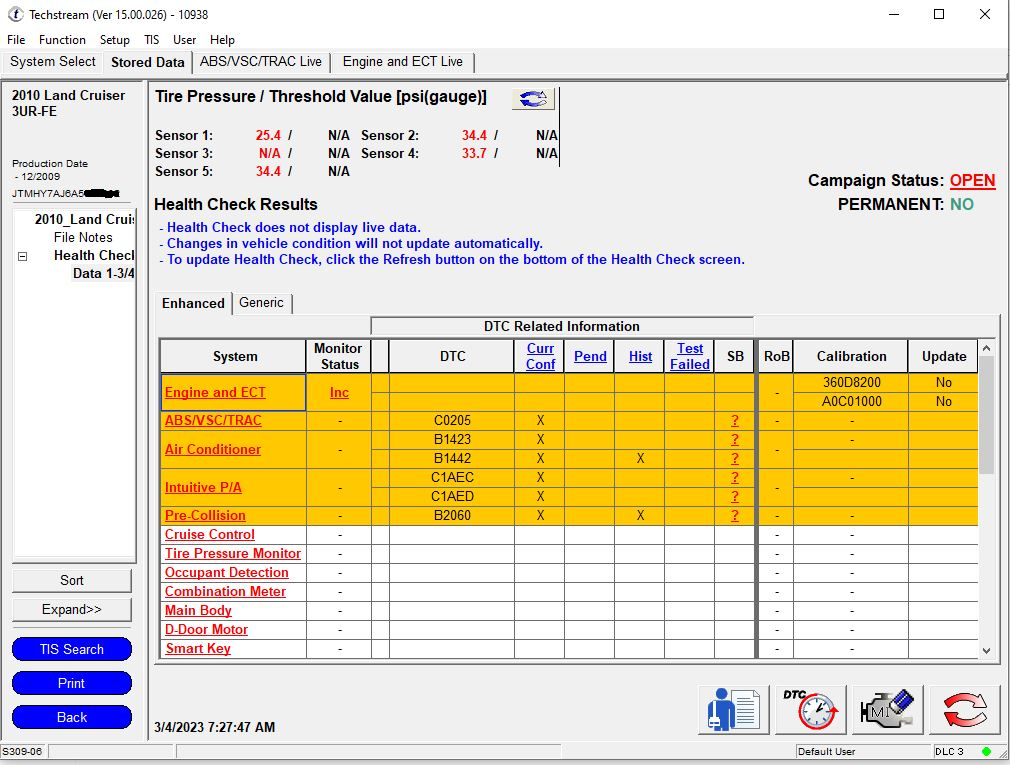Click the Sort button
The height and width of the screenshot is (765, 1010).
(72, 580)
